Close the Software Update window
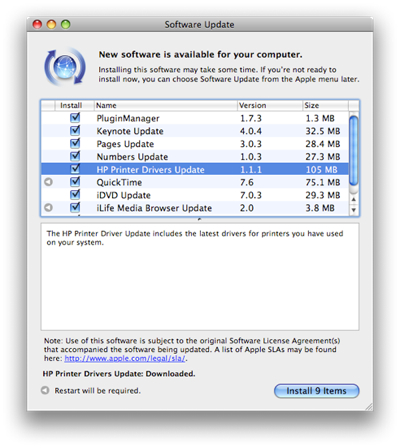The width and height of the screenshot is (400, 448). (x=37, y=24)
